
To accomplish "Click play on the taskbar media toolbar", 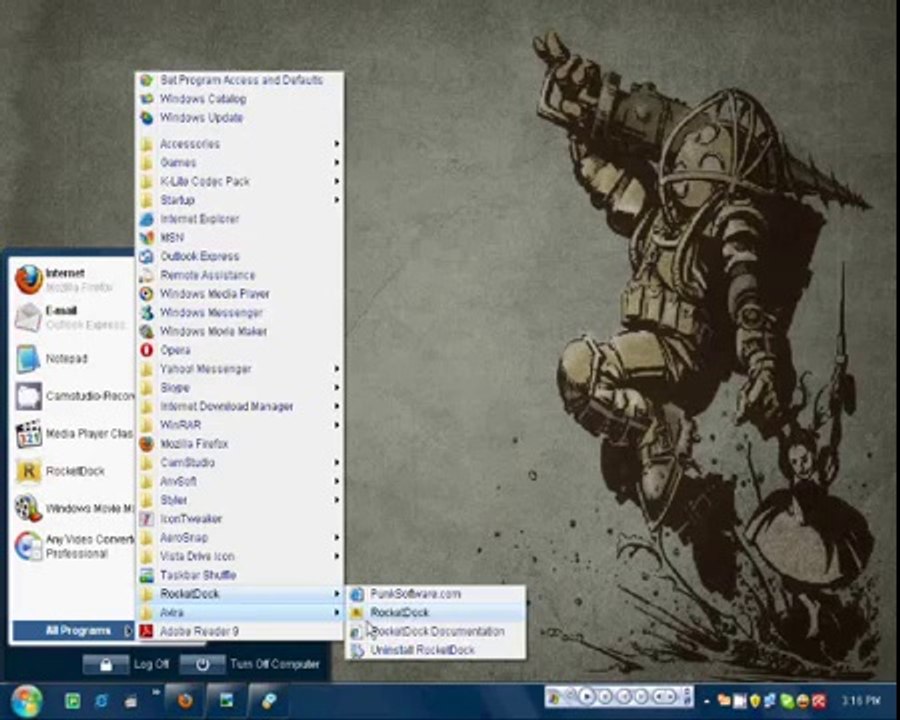I will (586, 697).
